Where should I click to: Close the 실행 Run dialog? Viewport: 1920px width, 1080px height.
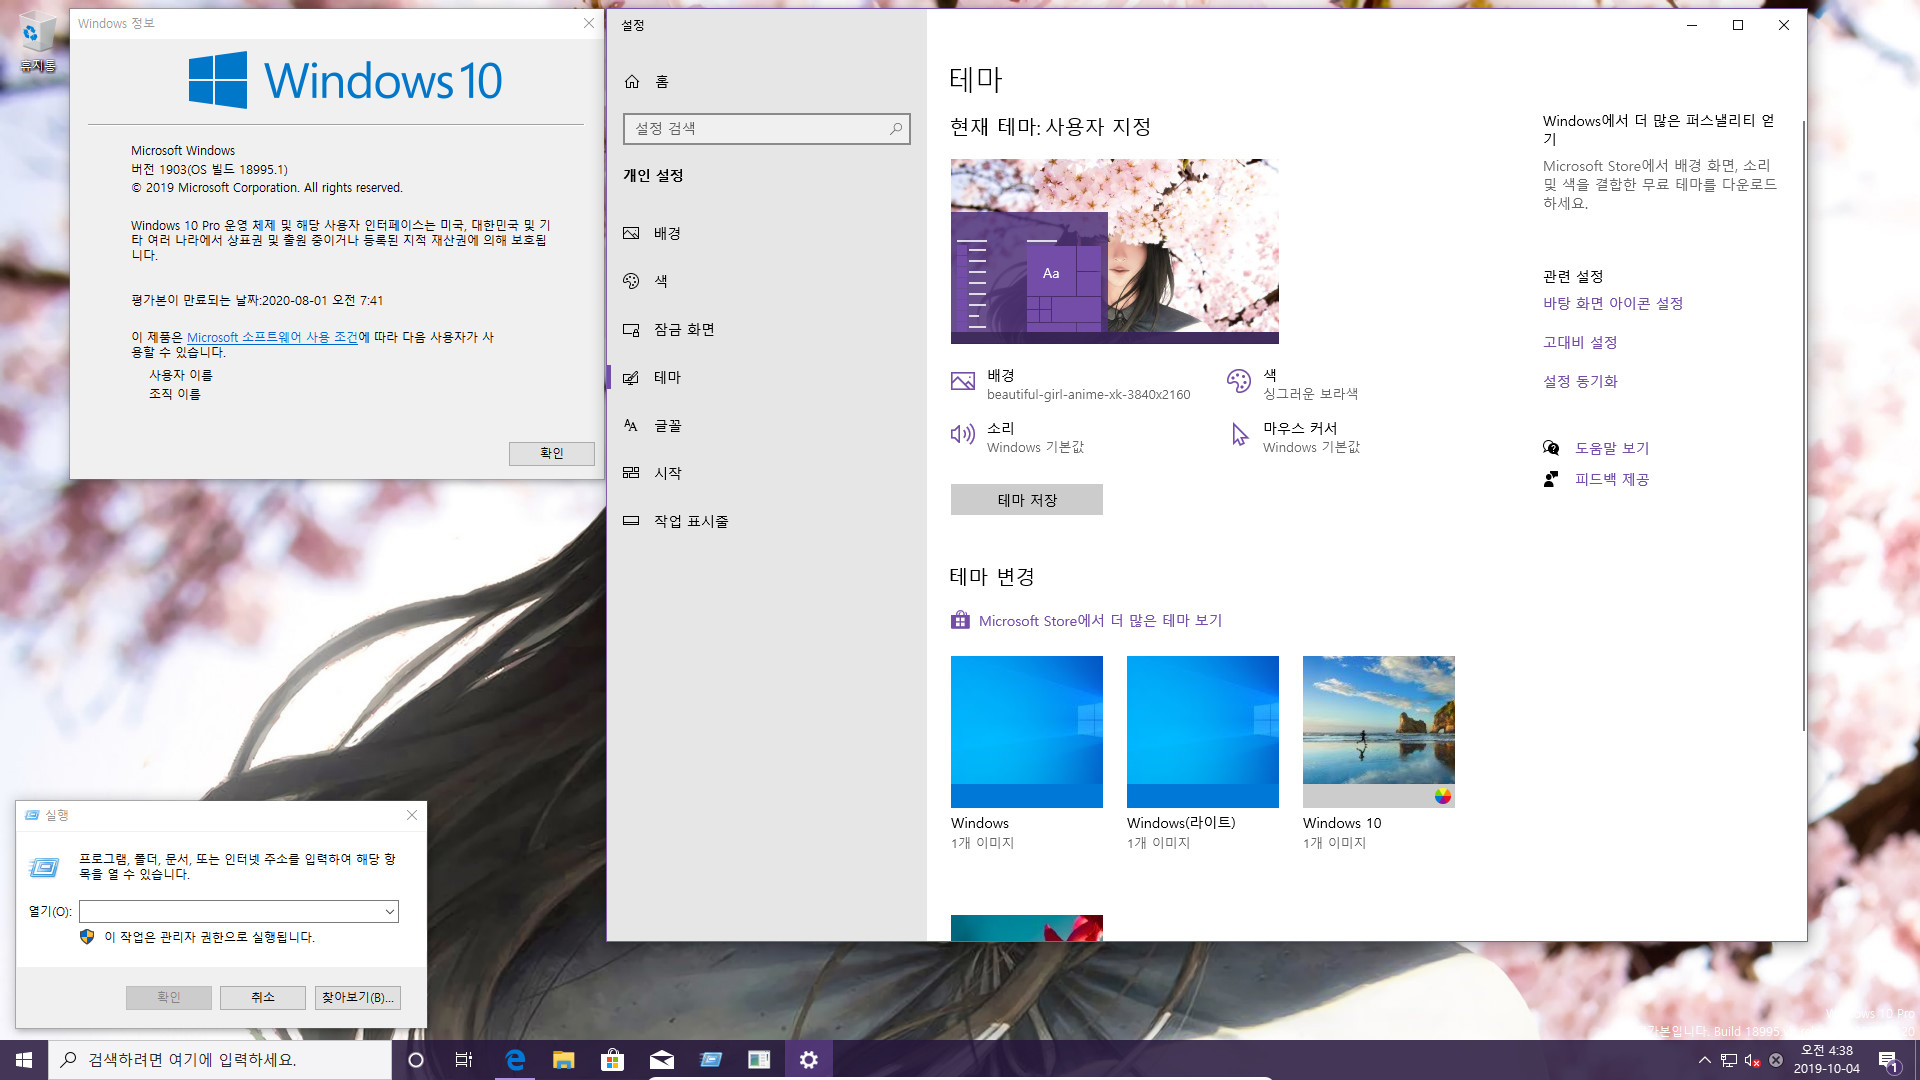point(412,815)
